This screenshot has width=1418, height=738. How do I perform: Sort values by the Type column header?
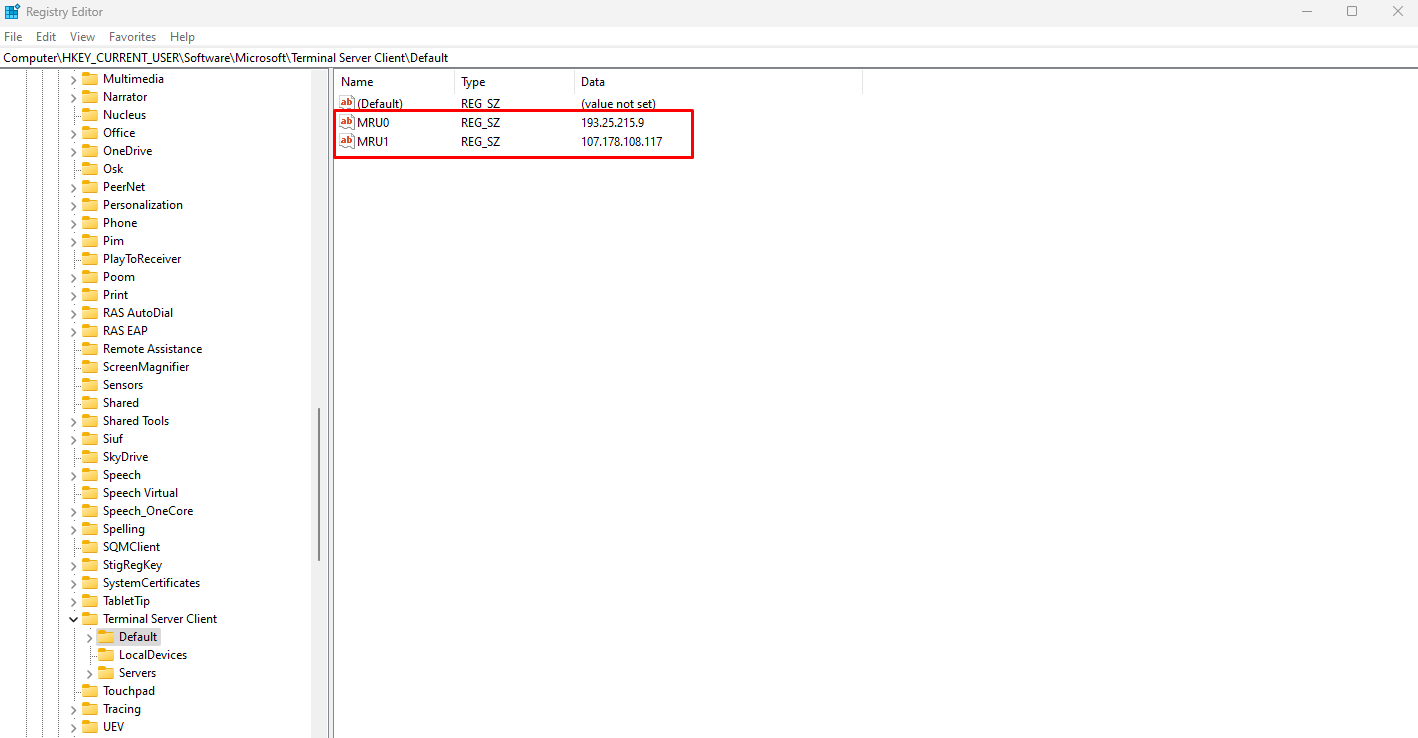(514, 82)
